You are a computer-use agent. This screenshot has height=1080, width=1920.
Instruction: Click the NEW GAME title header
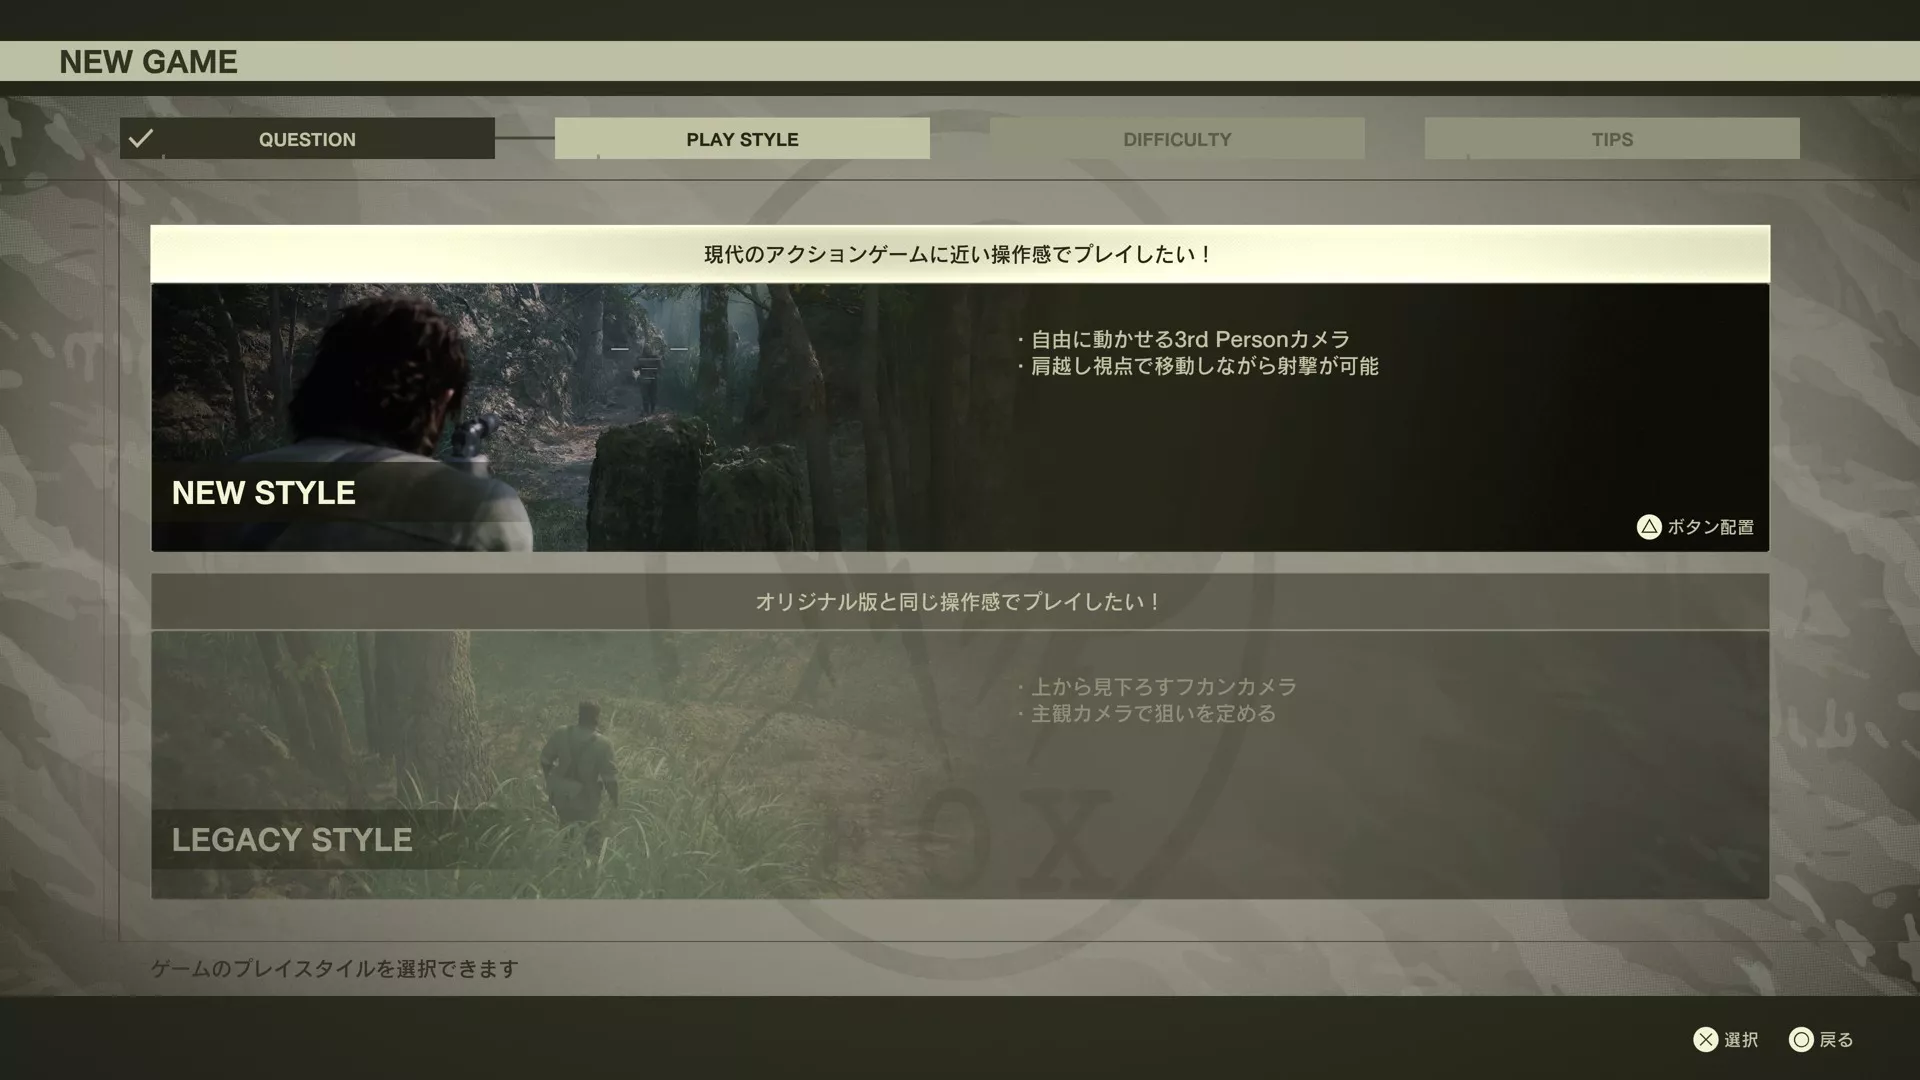[148, 62]
